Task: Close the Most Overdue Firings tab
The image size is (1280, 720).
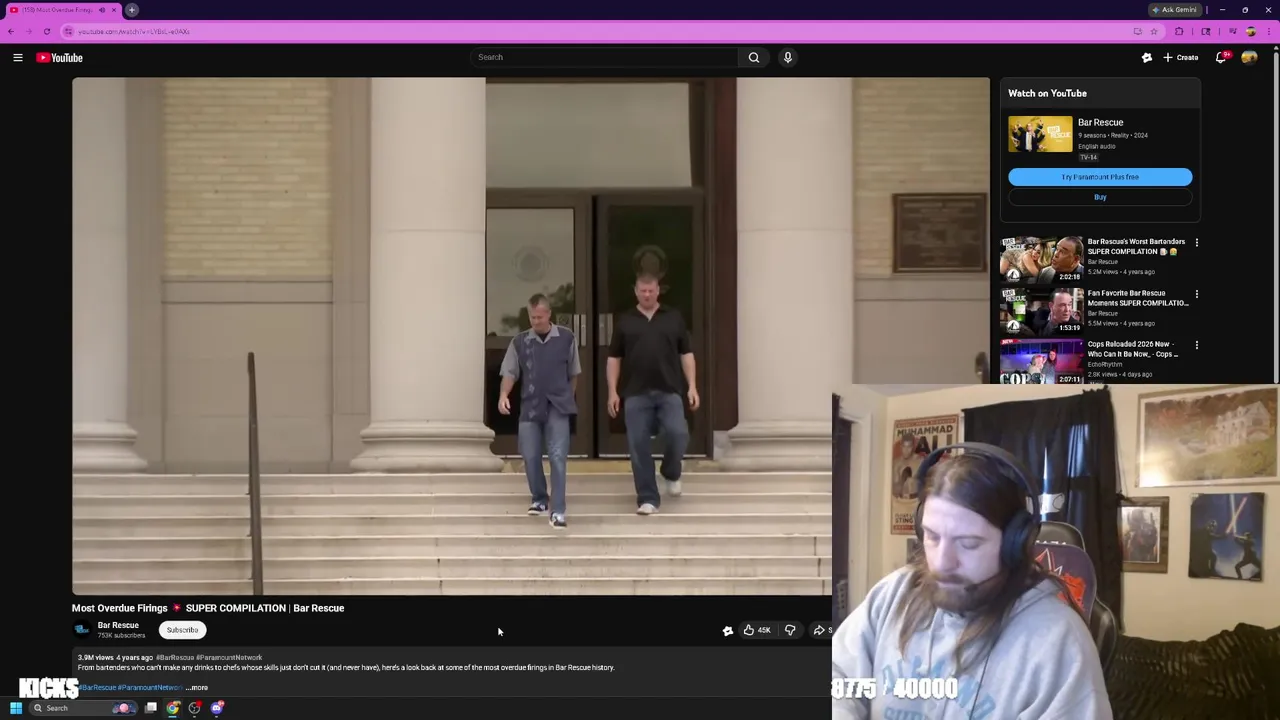Action: click(x=113, y=10)
